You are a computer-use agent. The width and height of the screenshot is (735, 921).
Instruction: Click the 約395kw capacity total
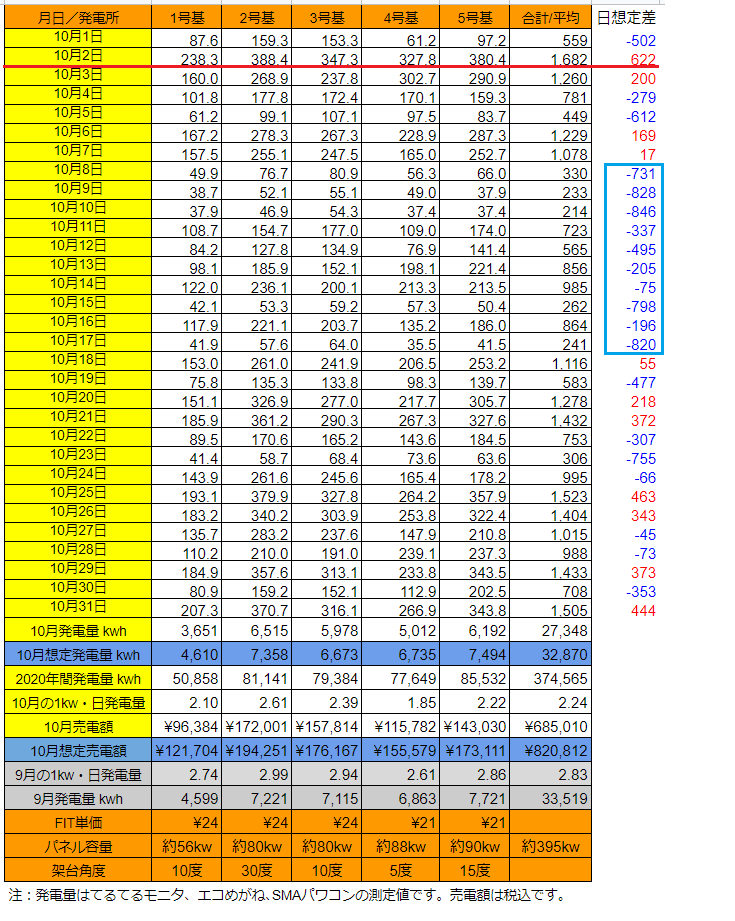[x=551, y=847]
